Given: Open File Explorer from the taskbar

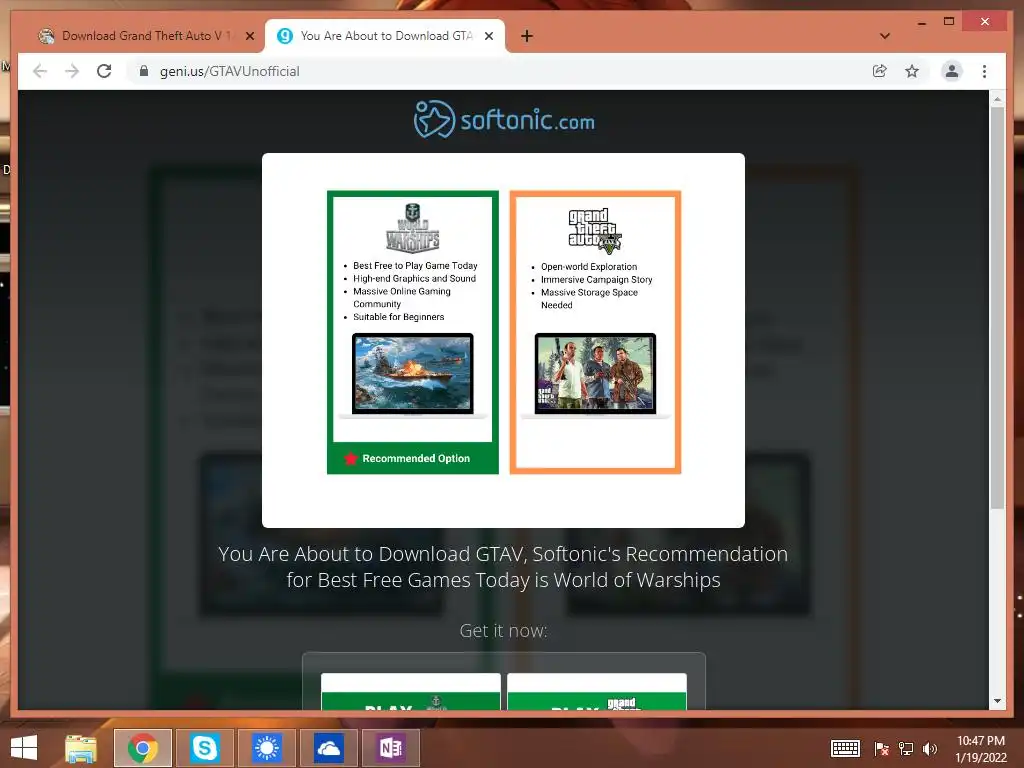Looking at the screenshot, I should click(x=81, y=748).
